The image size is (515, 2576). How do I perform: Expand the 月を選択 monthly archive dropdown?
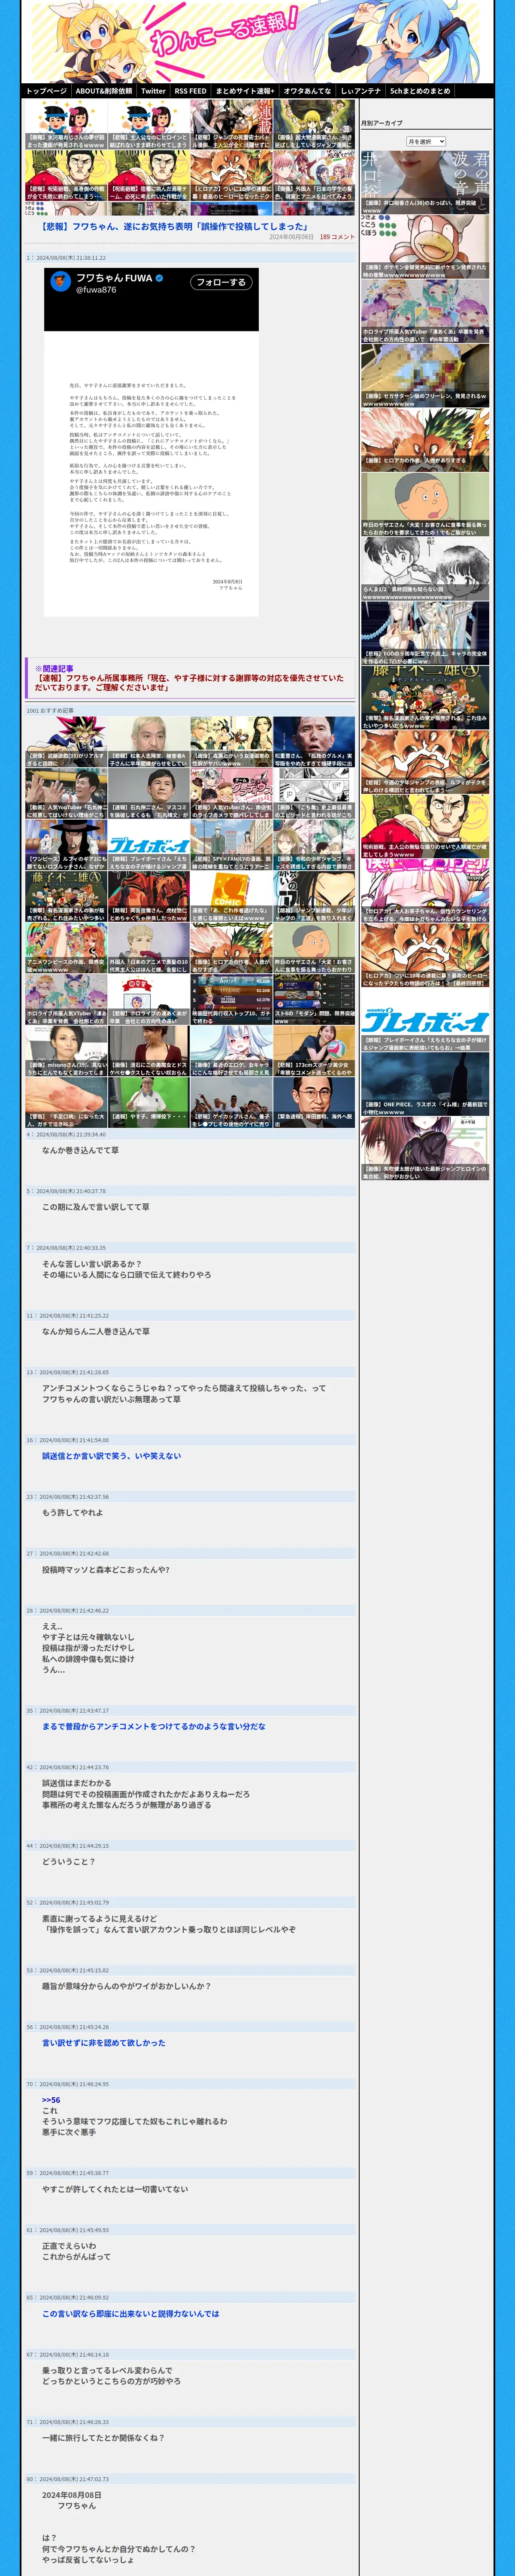(x=426, y=142)
